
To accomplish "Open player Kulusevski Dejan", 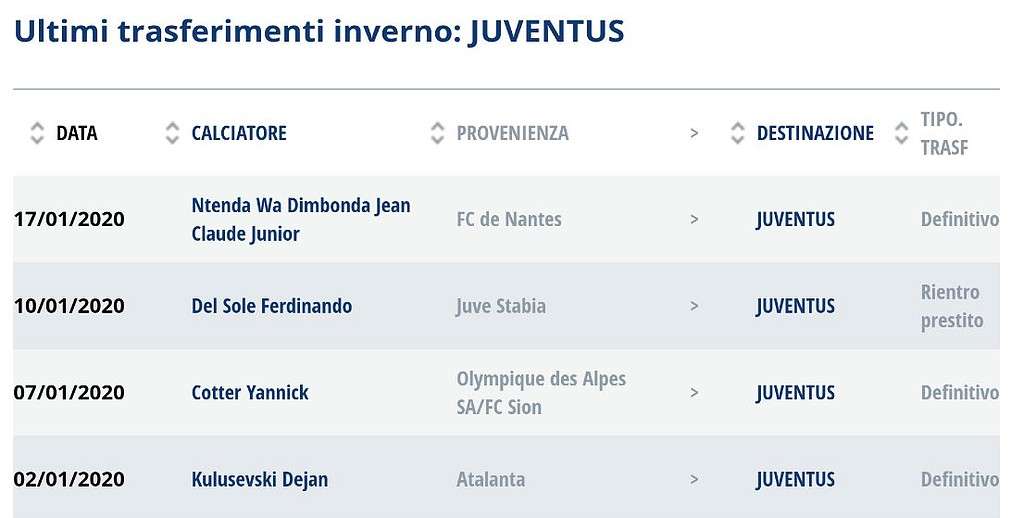I will (260, 479).
